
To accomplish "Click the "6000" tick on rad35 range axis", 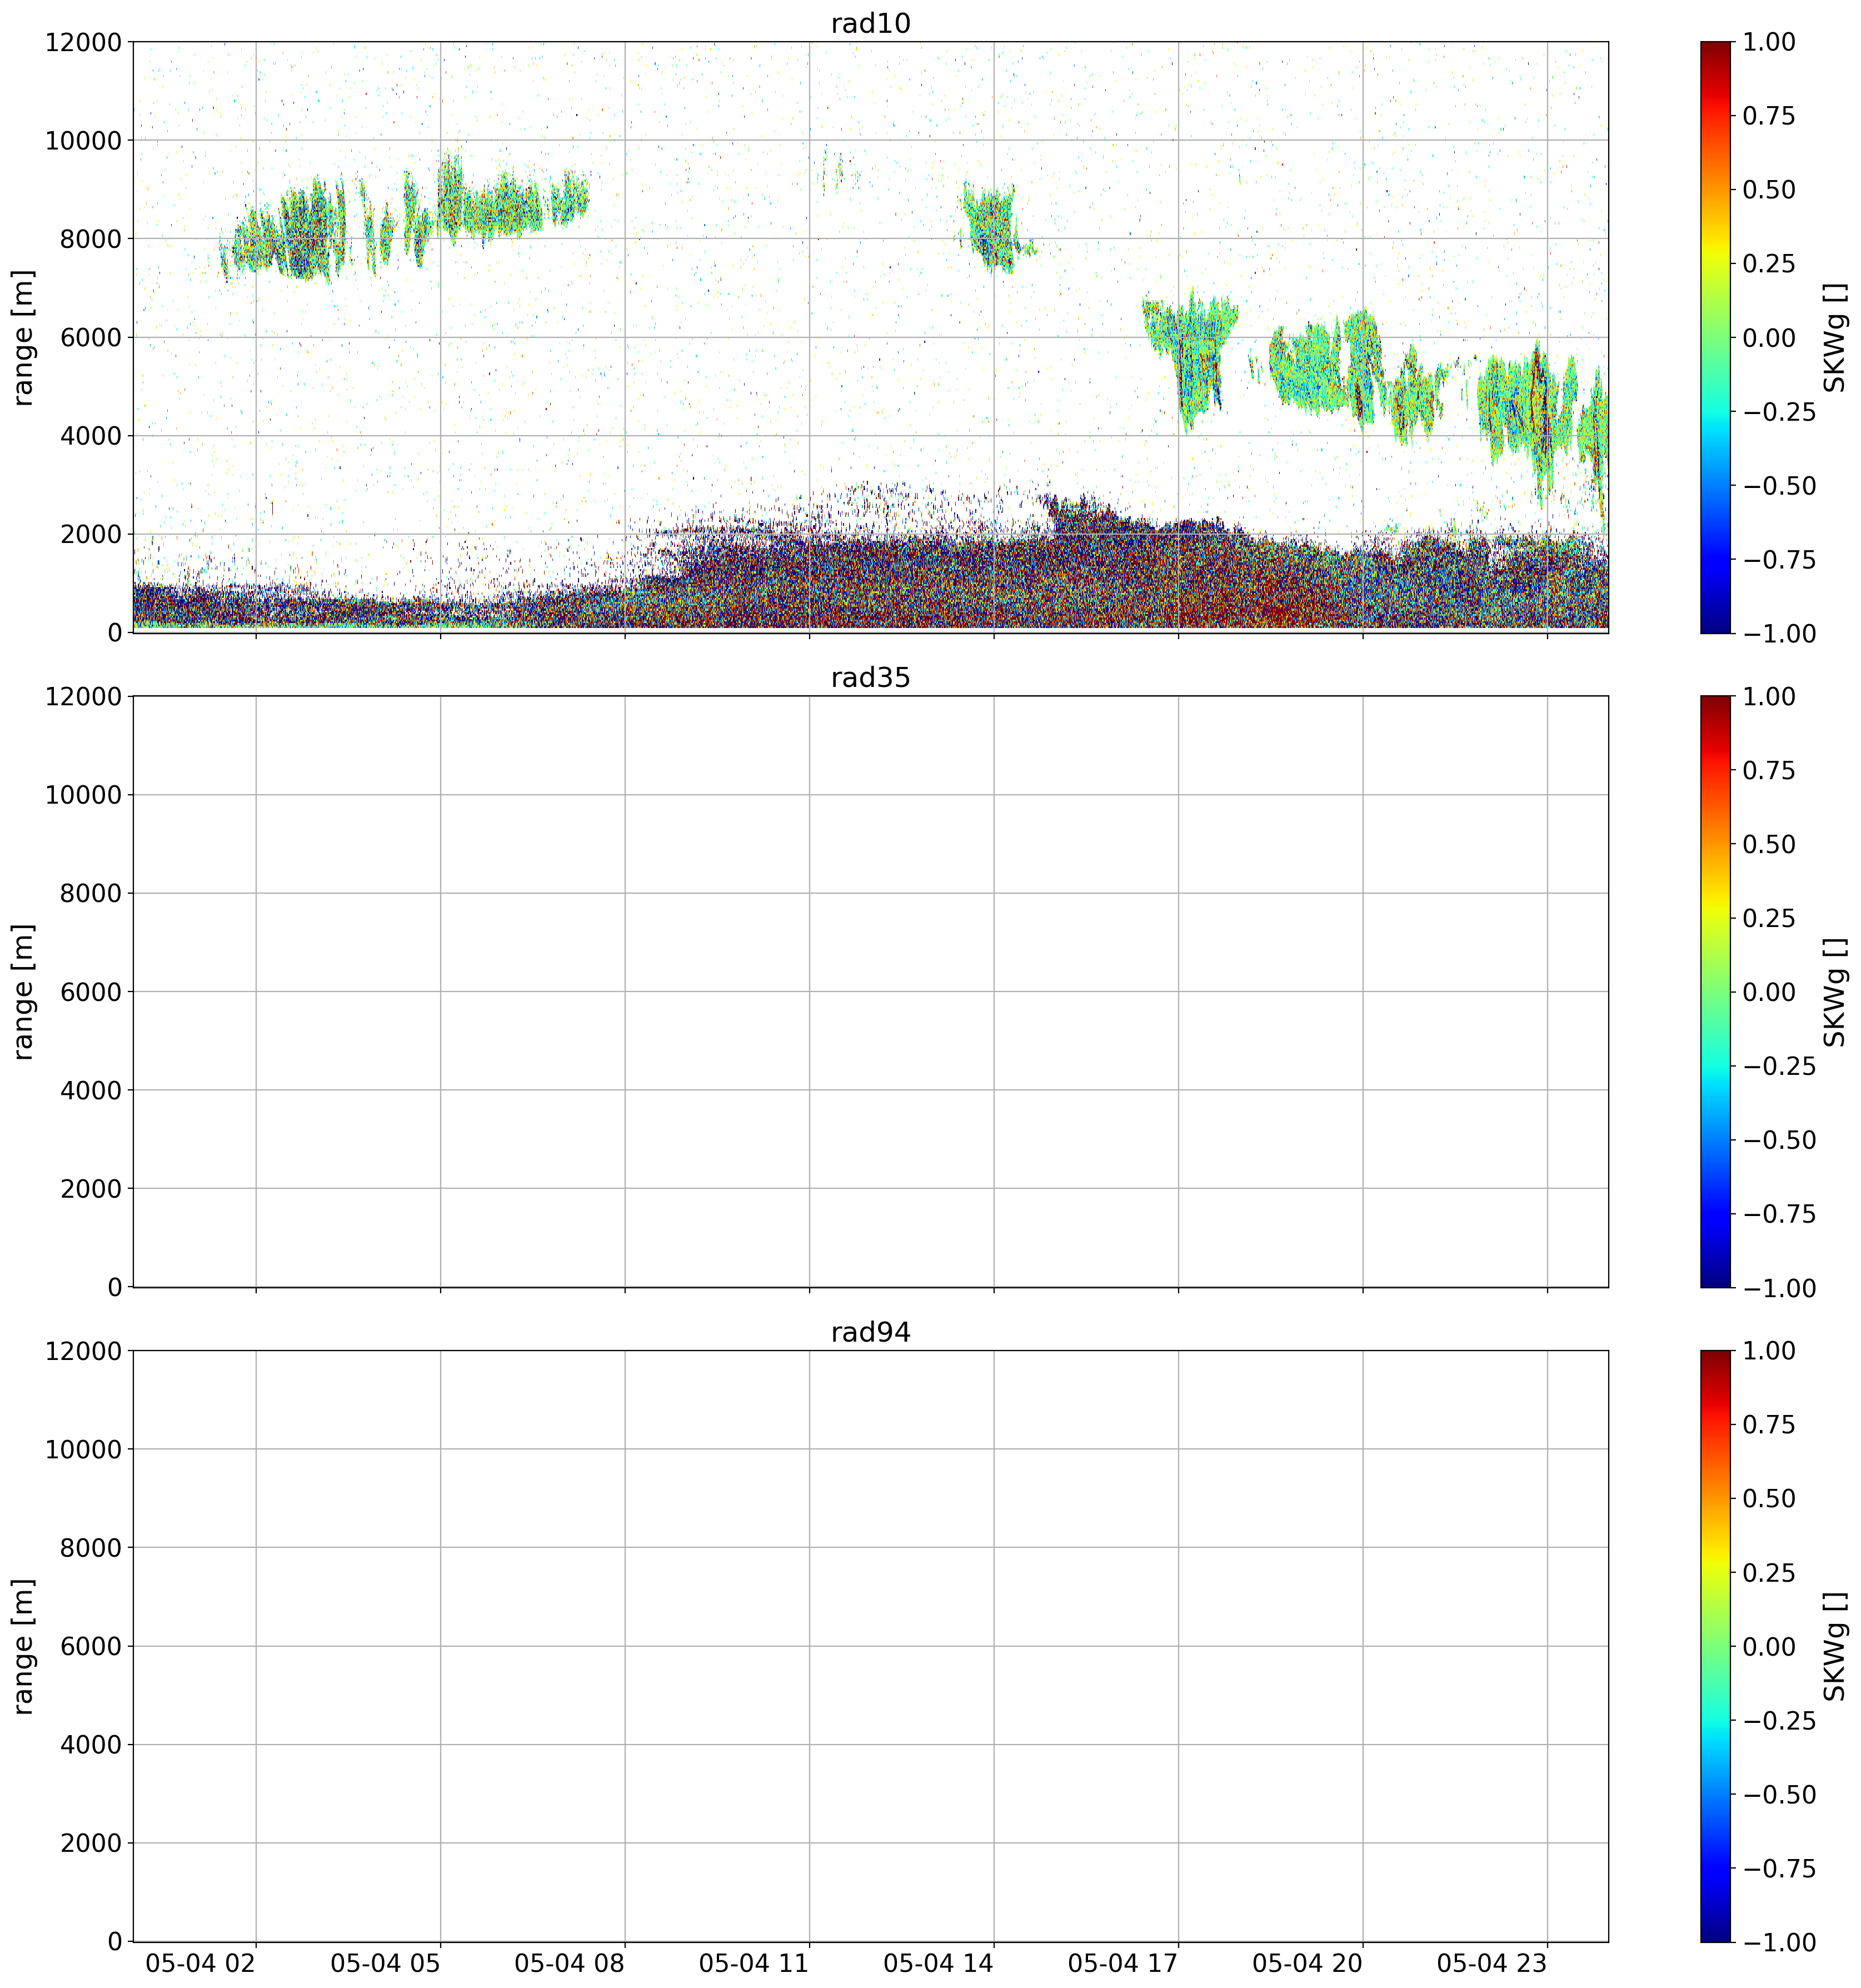I will tap(91, 992).
